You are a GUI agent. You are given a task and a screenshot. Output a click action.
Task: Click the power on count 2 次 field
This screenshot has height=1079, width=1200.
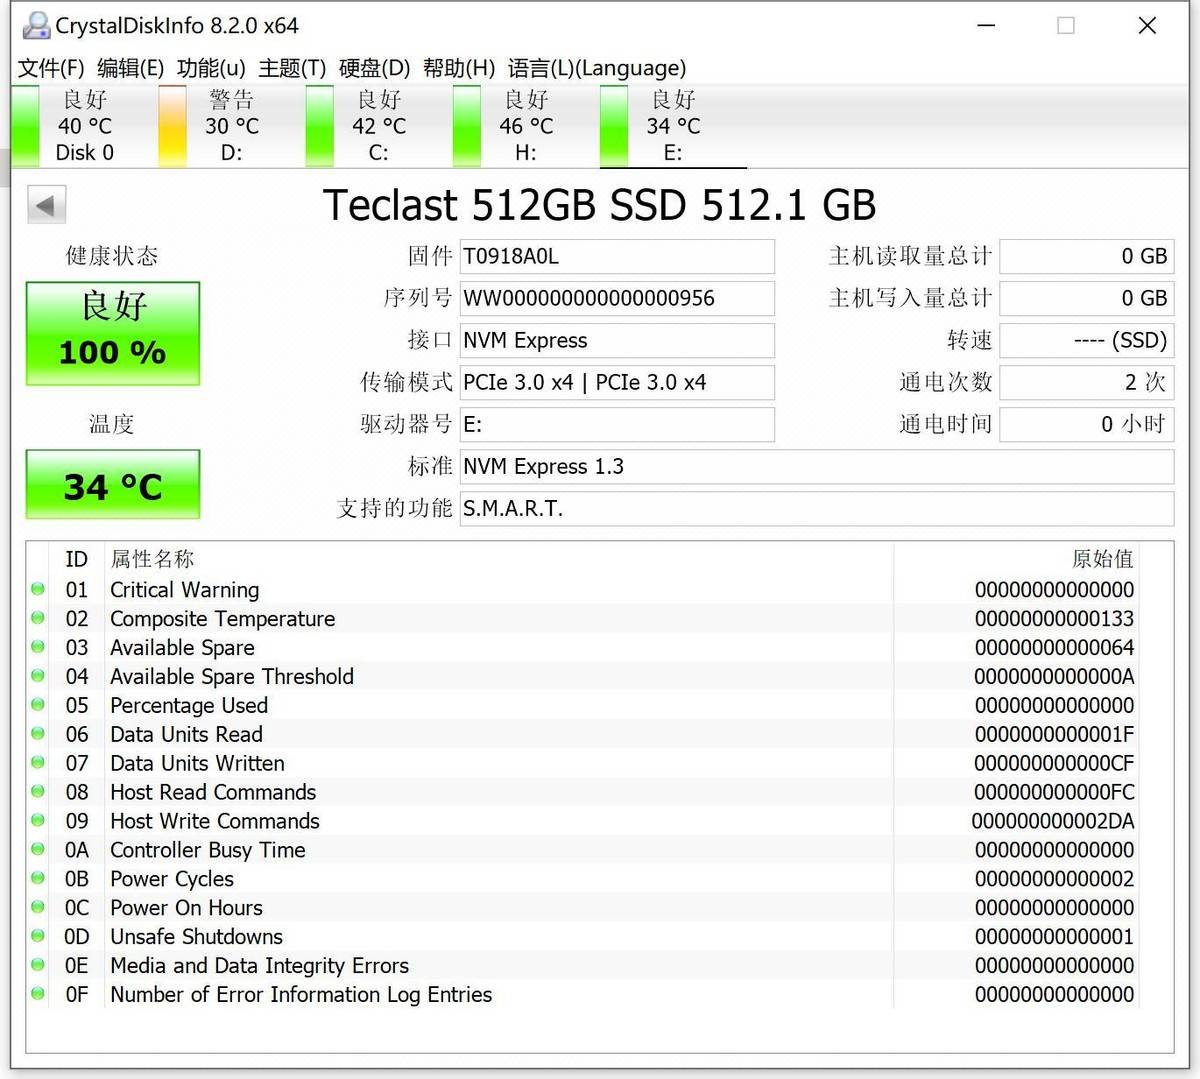pyautogui.click(x=1087, y=382)
